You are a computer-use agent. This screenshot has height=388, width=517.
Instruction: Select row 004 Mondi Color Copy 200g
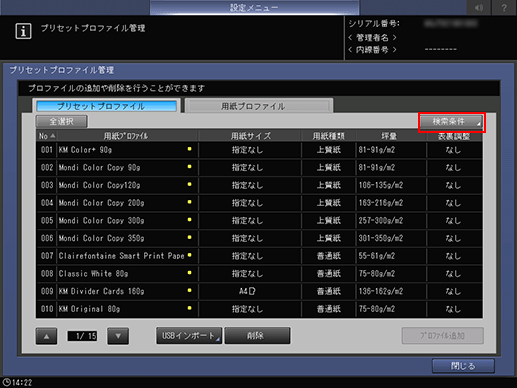pyautogui.click(x=259, y=203)
